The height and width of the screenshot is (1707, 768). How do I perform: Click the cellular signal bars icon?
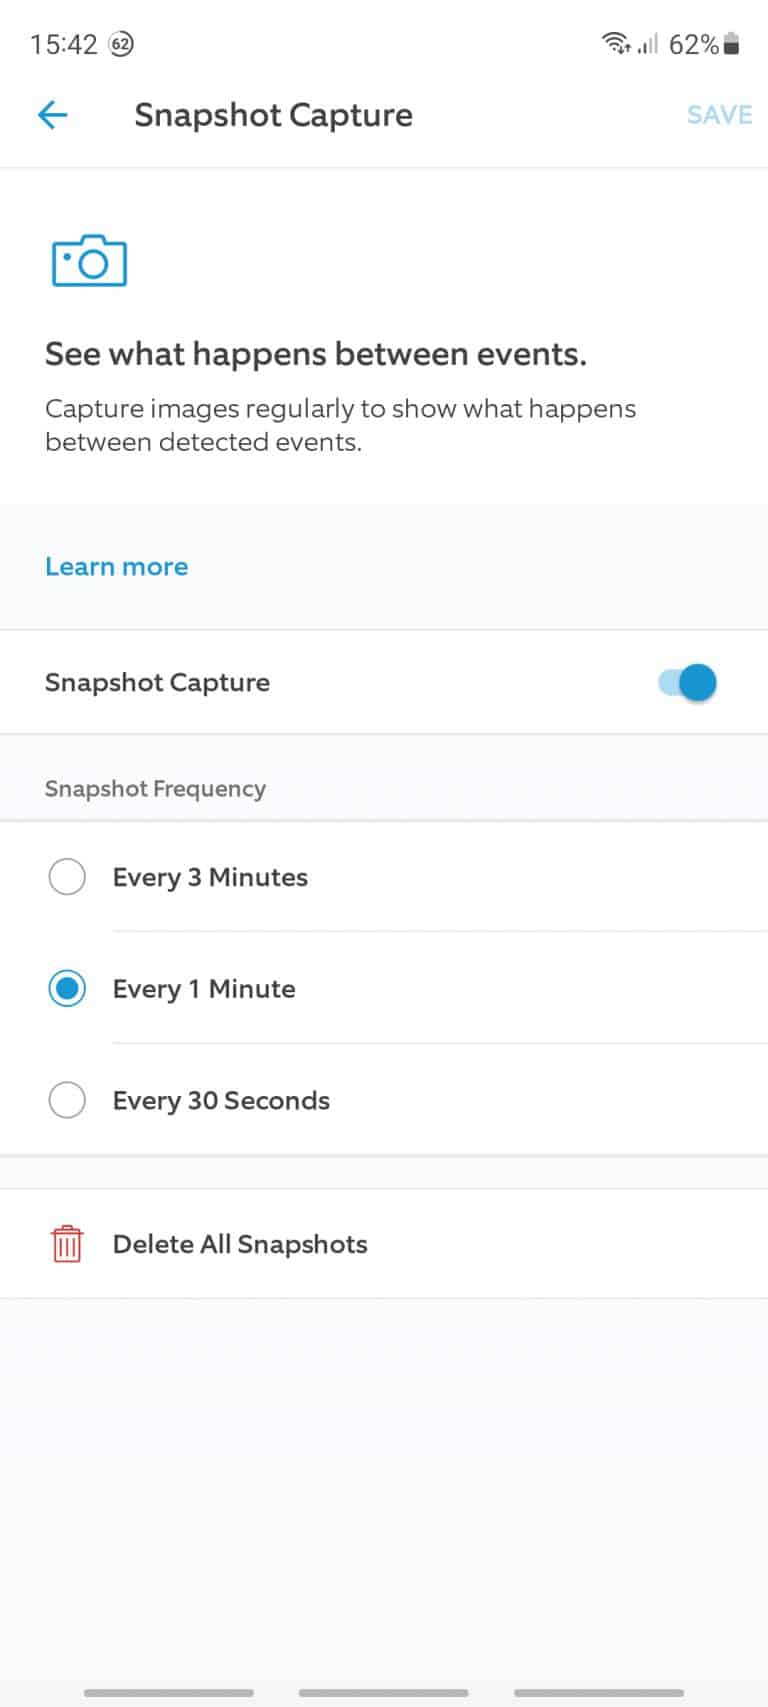tap(648, 44)
